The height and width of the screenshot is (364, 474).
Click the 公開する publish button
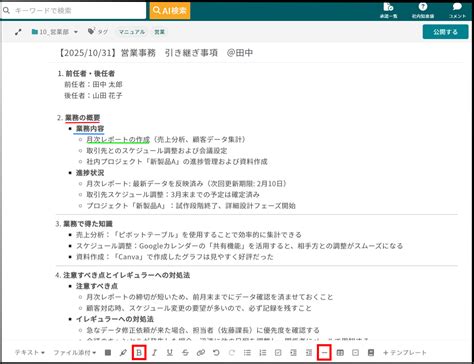pos(445,32)
